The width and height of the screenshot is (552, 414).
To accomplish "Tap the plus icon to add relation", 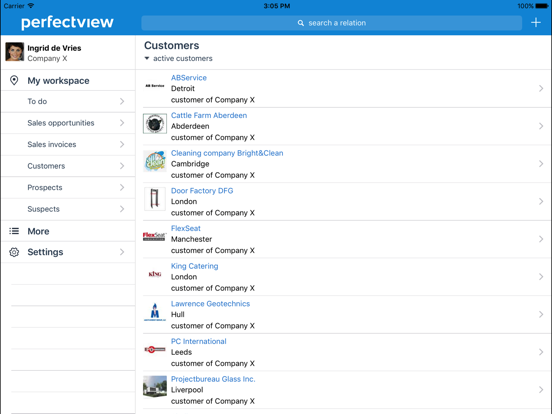I will pyautogui.click(x=535, y=23).
